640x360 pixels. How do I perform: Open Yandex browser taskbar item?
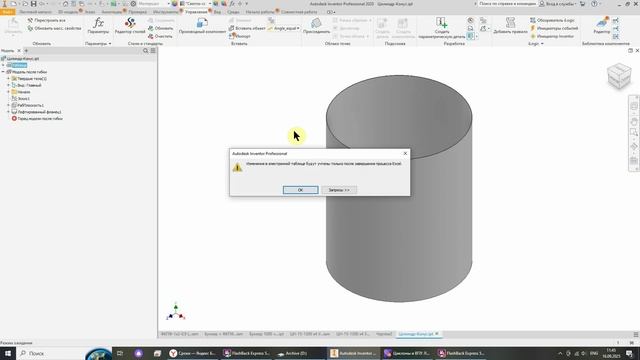tap(193, 353)
